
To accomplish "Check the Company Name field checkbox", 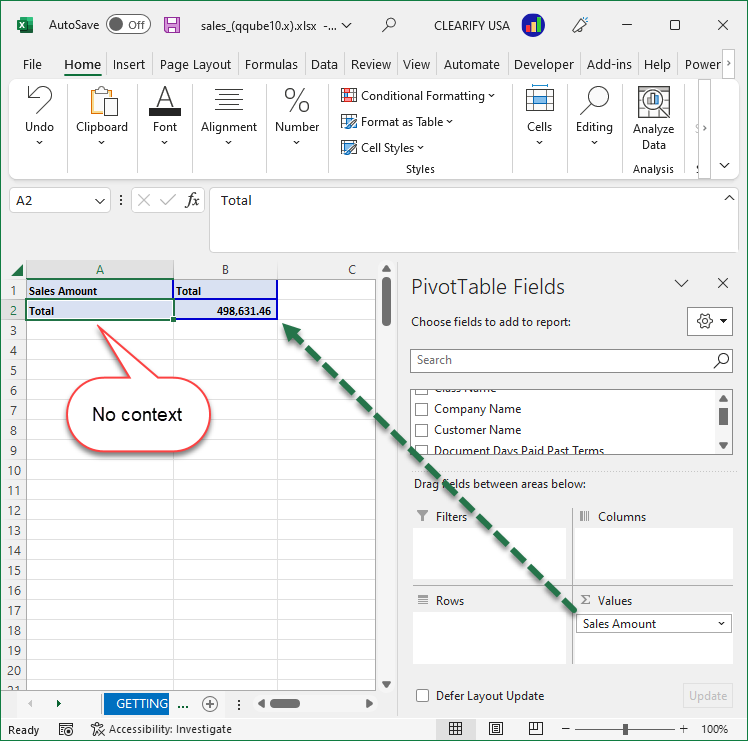I will (421, 409).
